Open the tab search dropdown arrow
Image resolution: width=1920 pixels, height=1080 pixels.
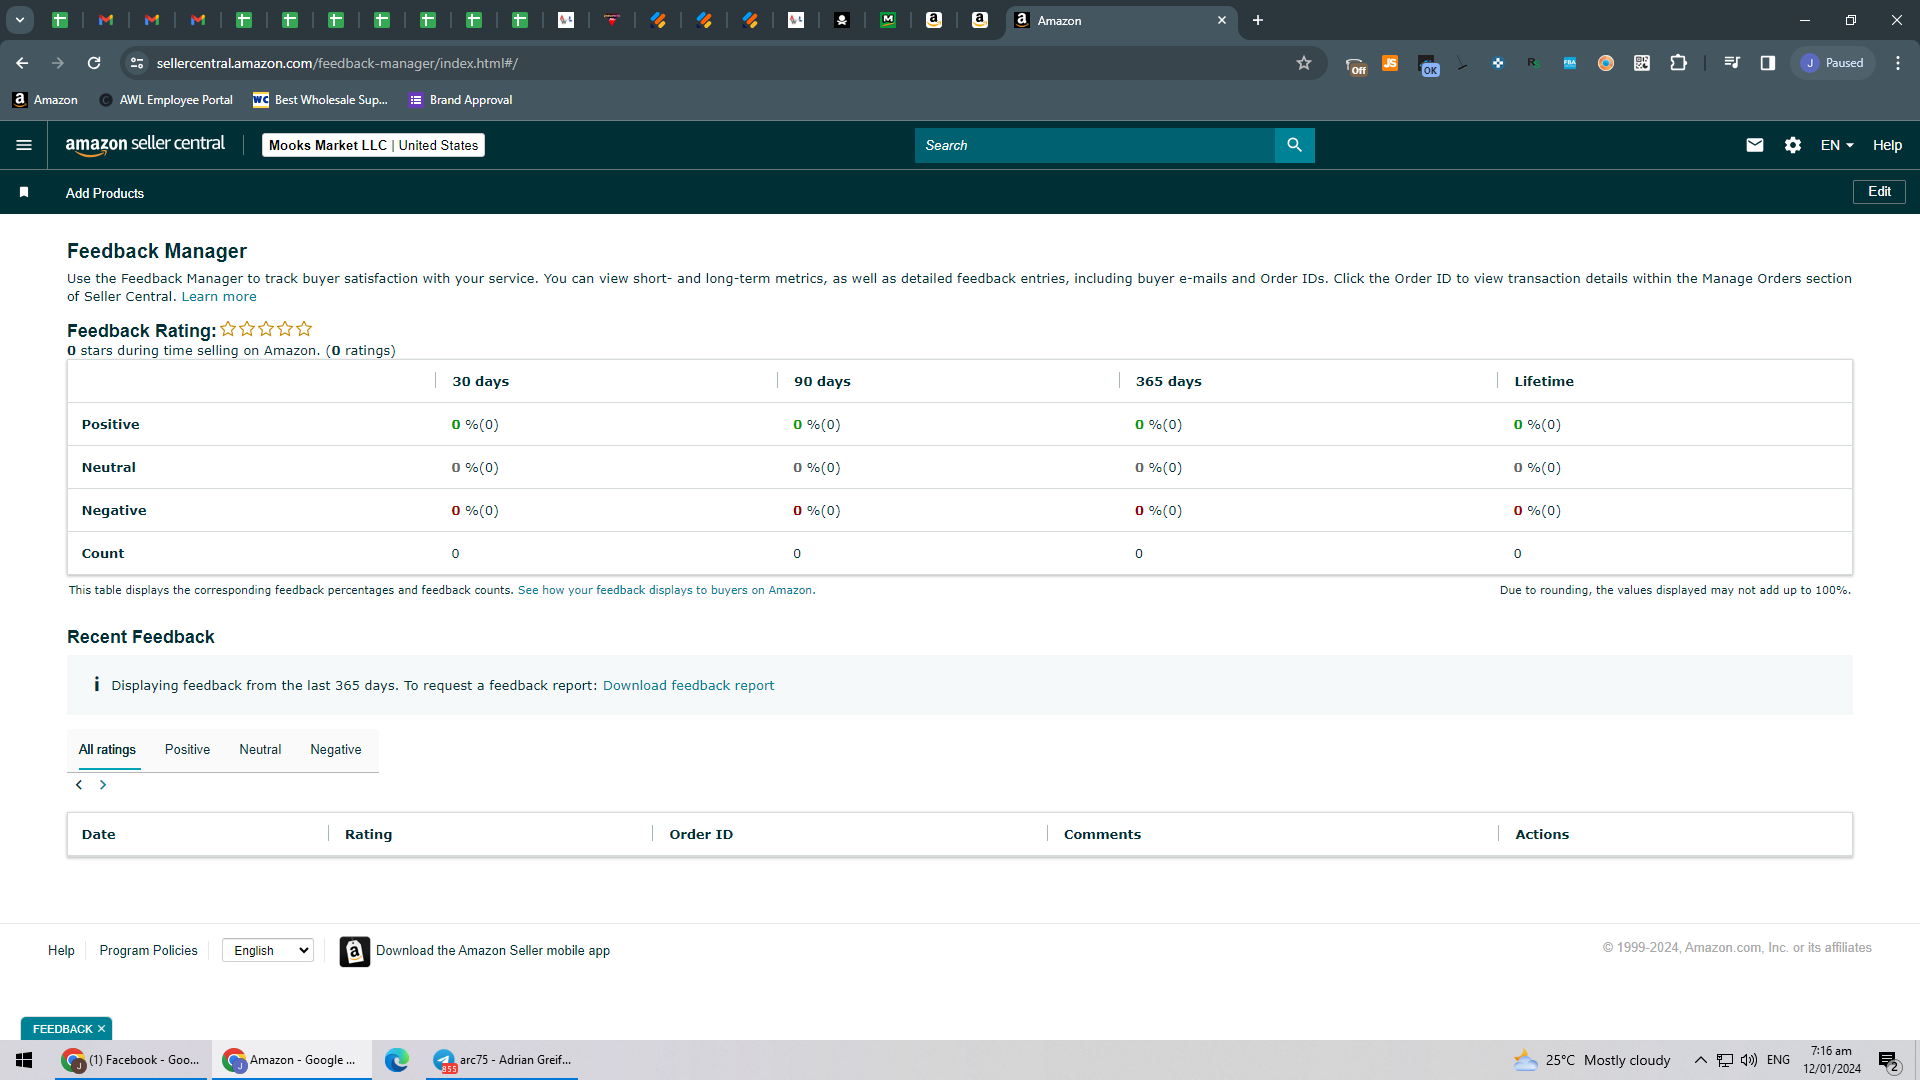19,20
